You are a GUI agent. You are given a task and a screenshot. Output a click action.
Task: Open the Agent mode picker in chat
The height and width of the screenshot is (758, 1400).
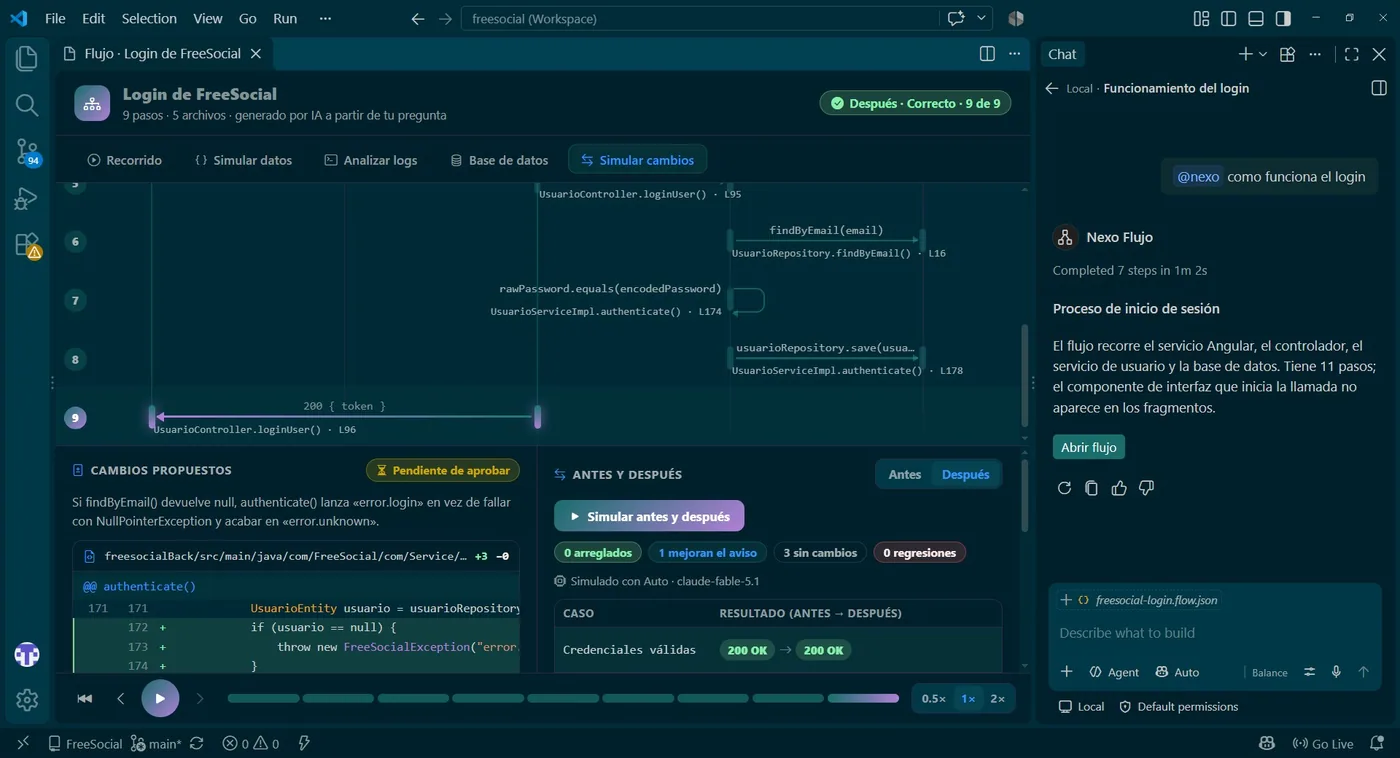coord(1114,672)
